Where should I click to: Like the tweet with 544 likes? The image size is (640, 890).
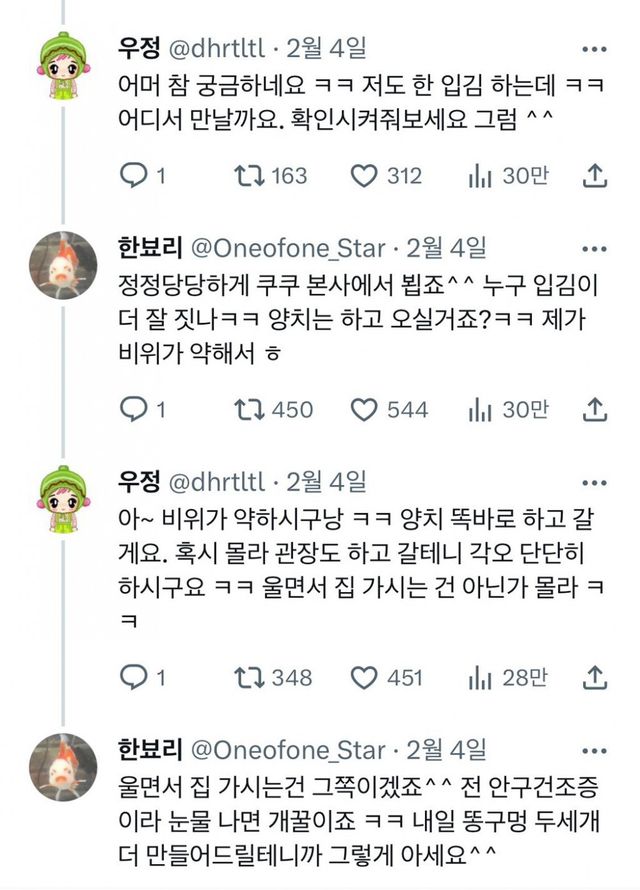point(365,409)
